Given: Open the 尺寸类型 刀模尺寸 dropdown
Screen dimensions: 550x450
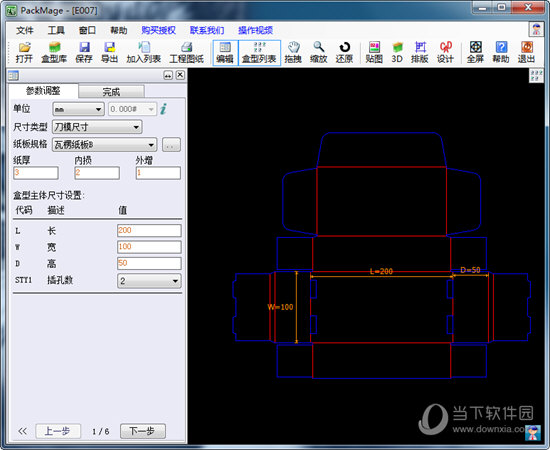Looking at the screenshot, I should click(97, 127).
